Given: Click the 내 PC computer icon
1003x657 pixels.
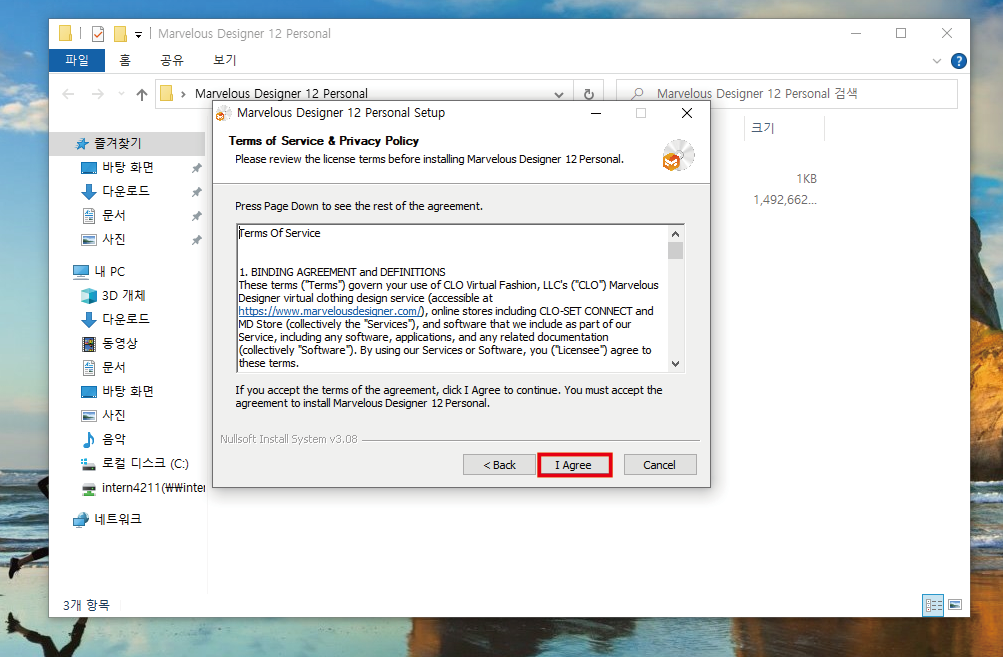Looking at the screenshot, I should point(81,272).
